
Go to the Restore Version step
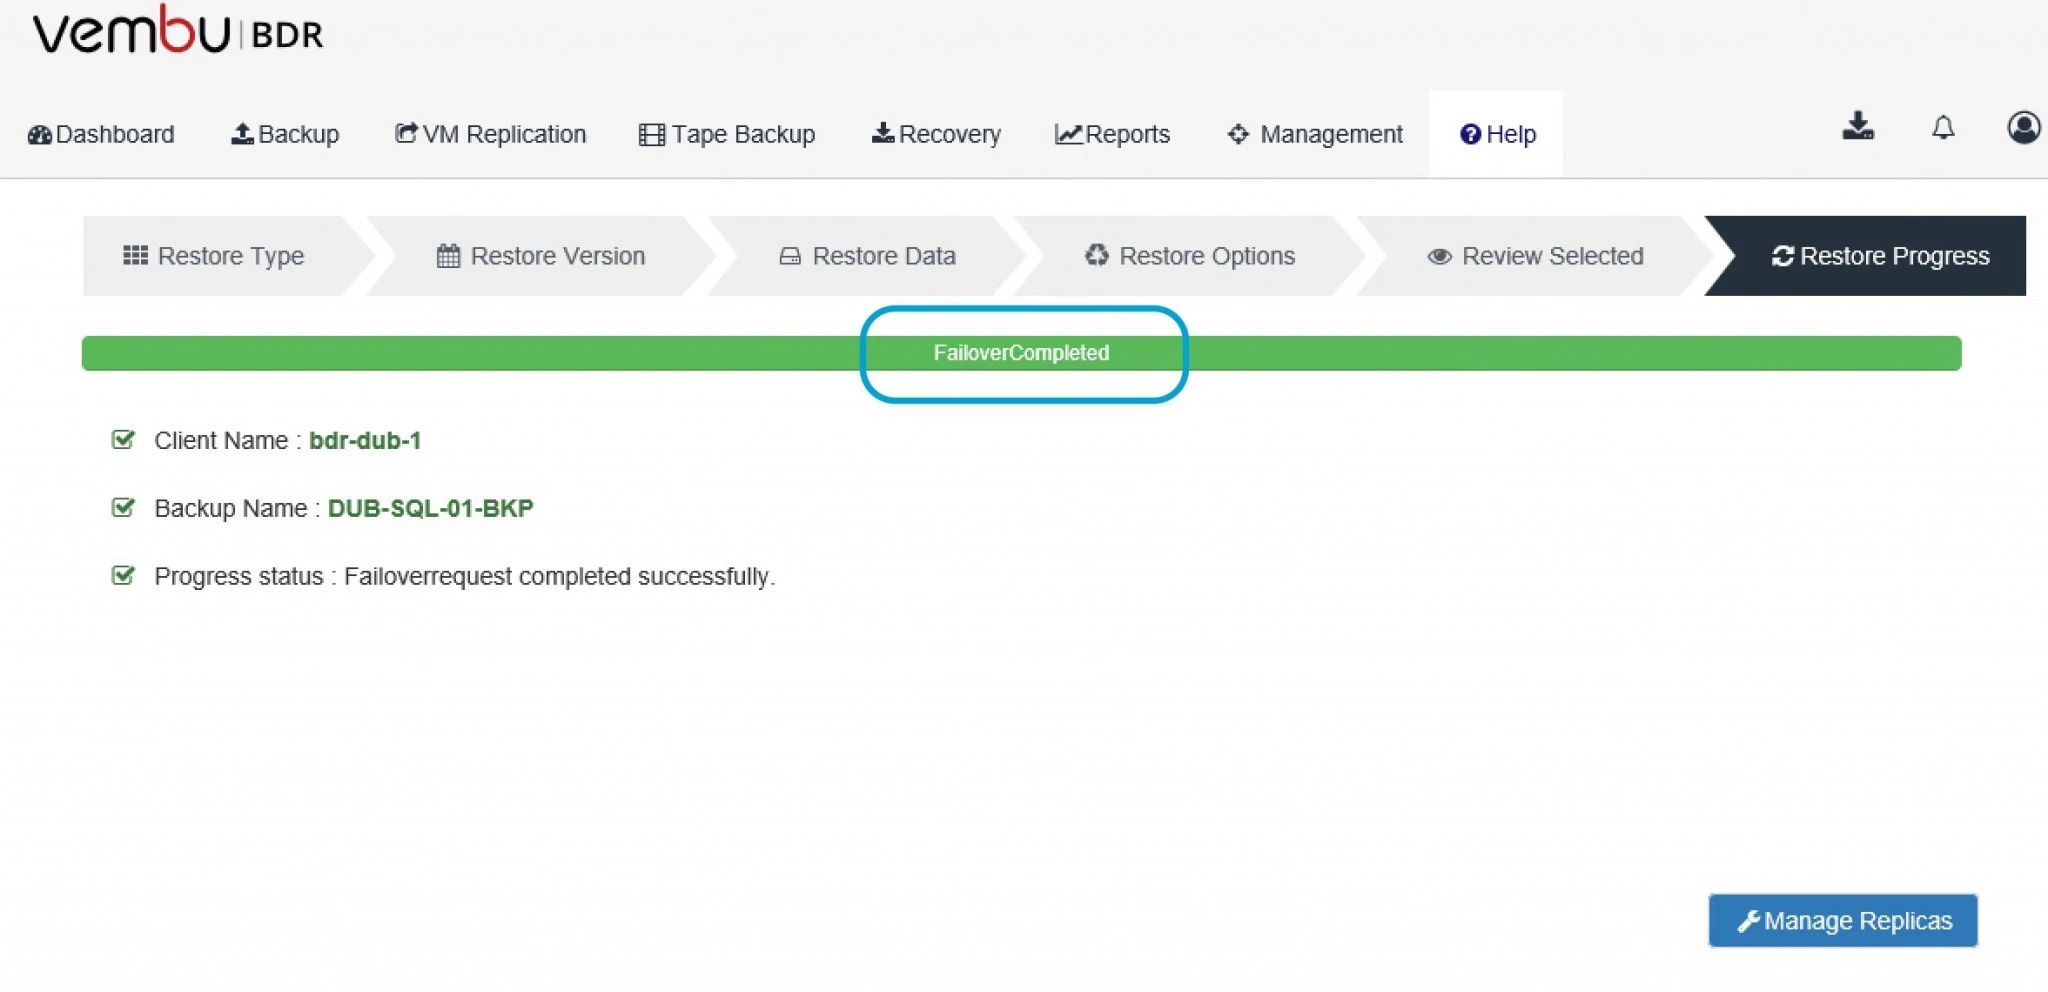click(541, 256)
